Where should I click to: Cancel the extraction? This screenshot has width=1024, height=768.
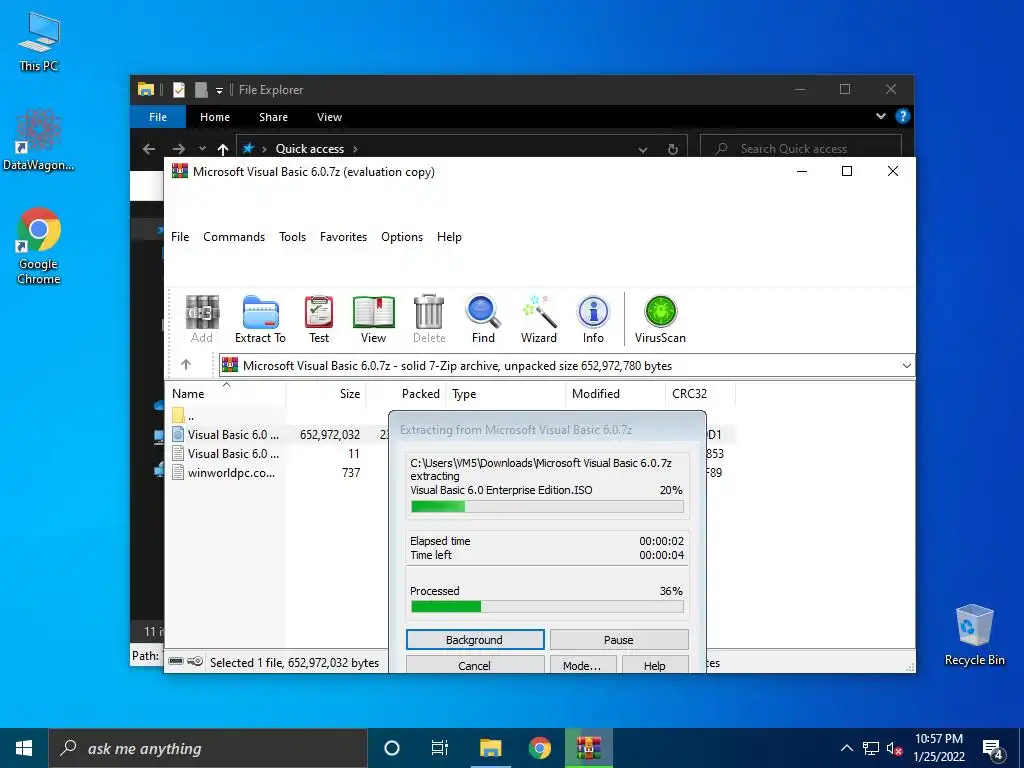click(x=475, y=665)
